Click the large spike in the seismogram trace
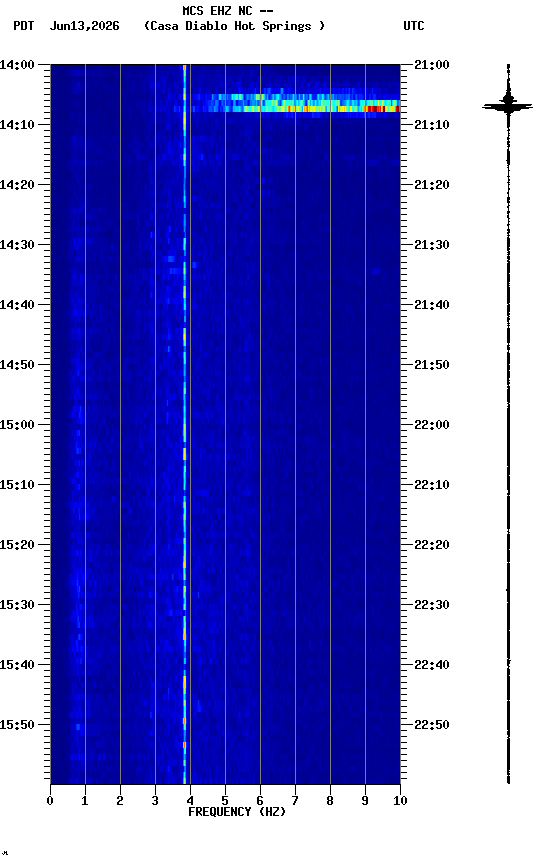This screenshot has width=552, height=864. click(507, 105)
